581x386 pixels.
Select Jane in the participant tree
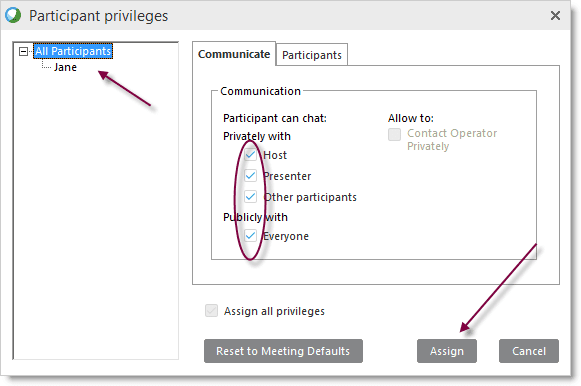click(x=65, y=67)
